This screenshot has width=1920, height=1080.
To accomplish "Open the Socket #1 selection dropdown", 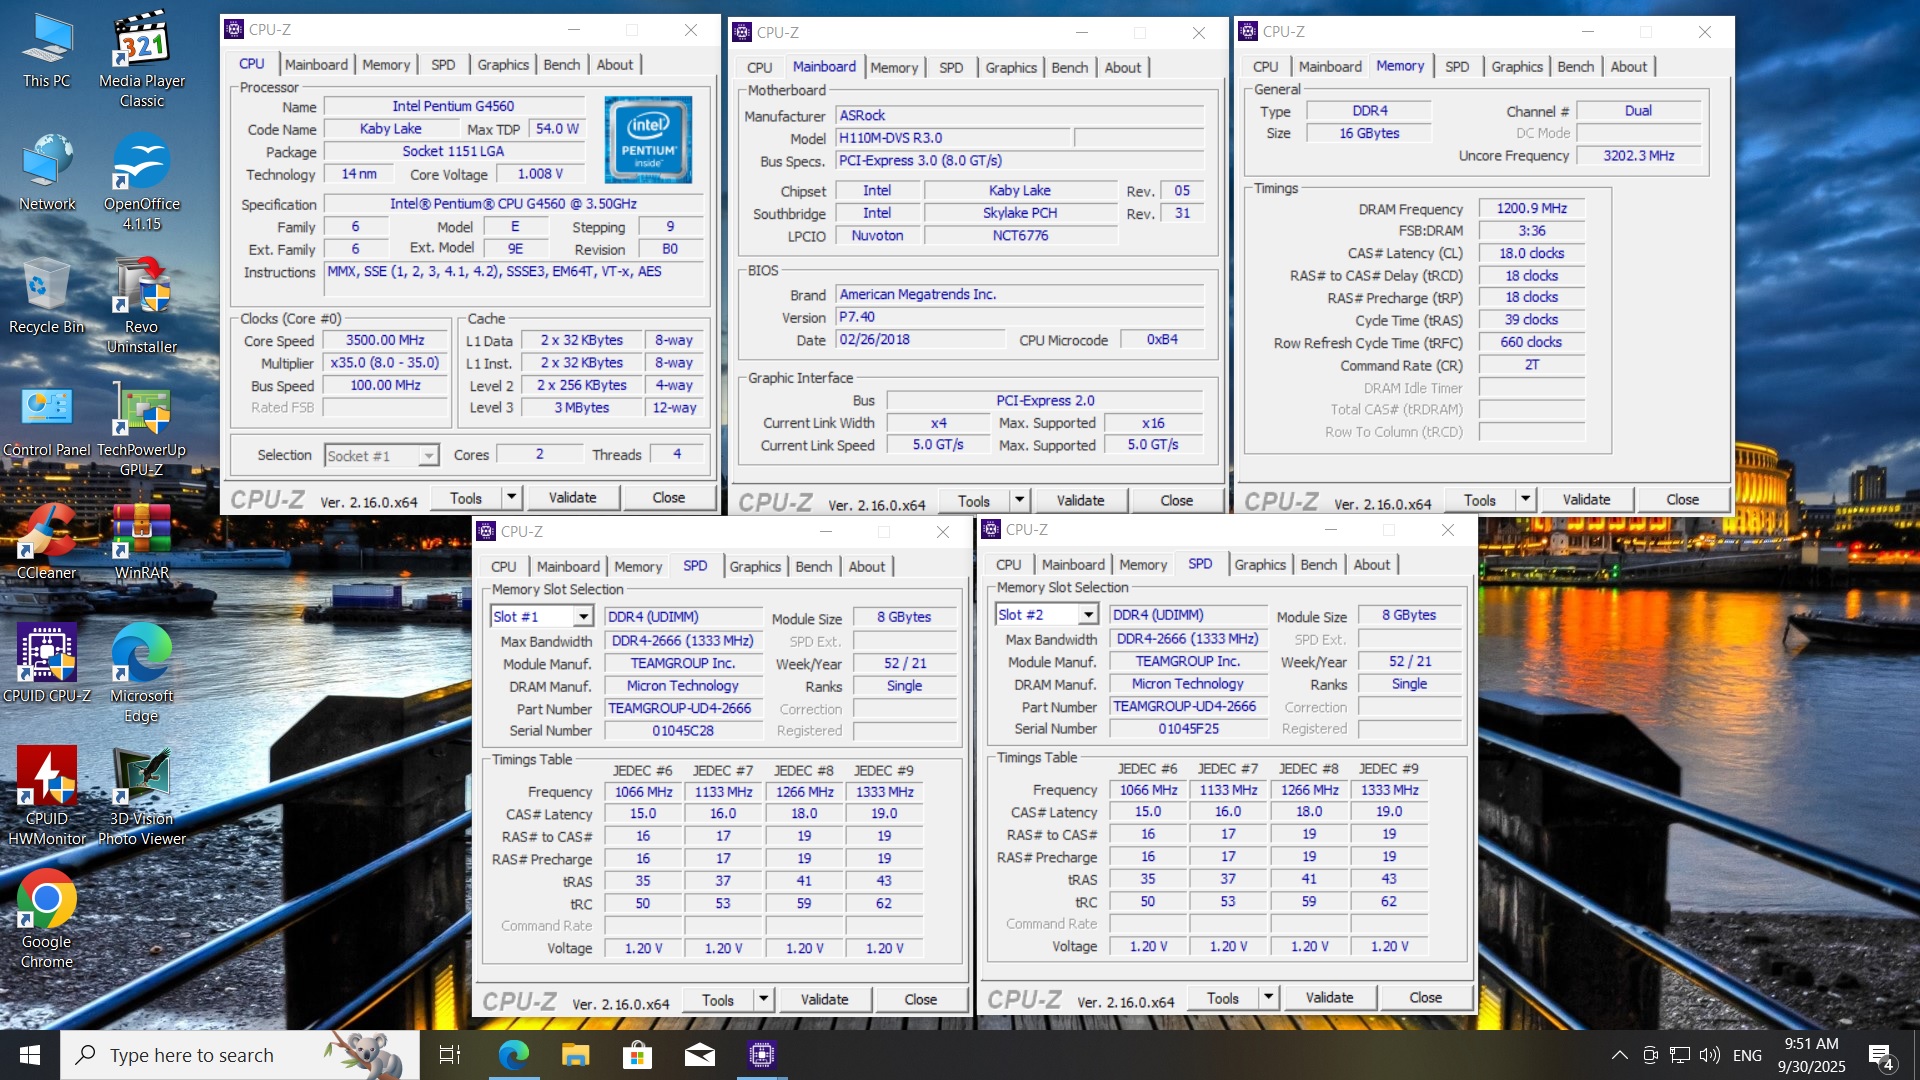I will pyautogui.click(x=428, y=456).
